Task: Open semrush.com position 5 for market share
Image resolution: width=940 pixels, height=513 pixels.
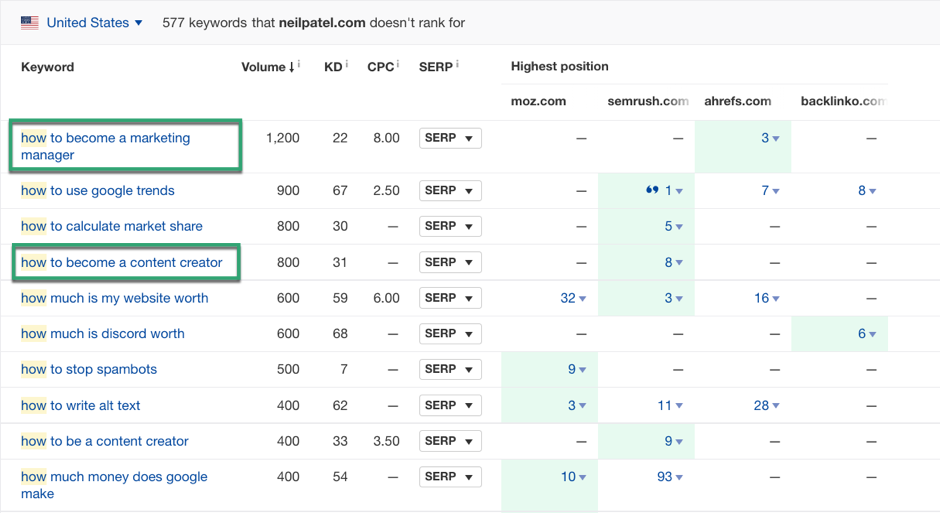Action: tap(673, 226)
